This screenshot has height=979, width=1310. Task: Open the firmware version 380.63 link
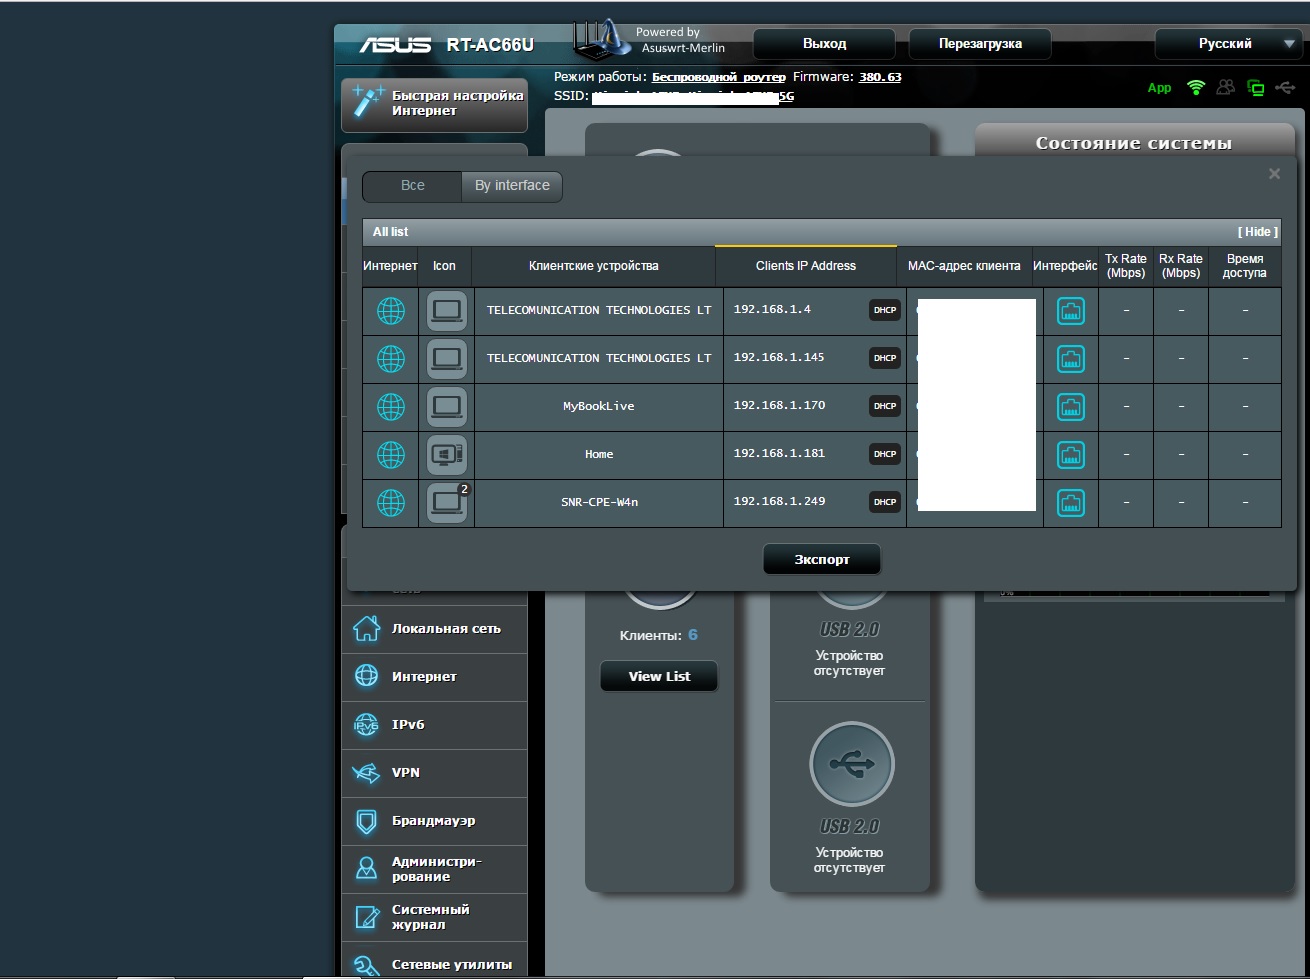coord(880,77)
